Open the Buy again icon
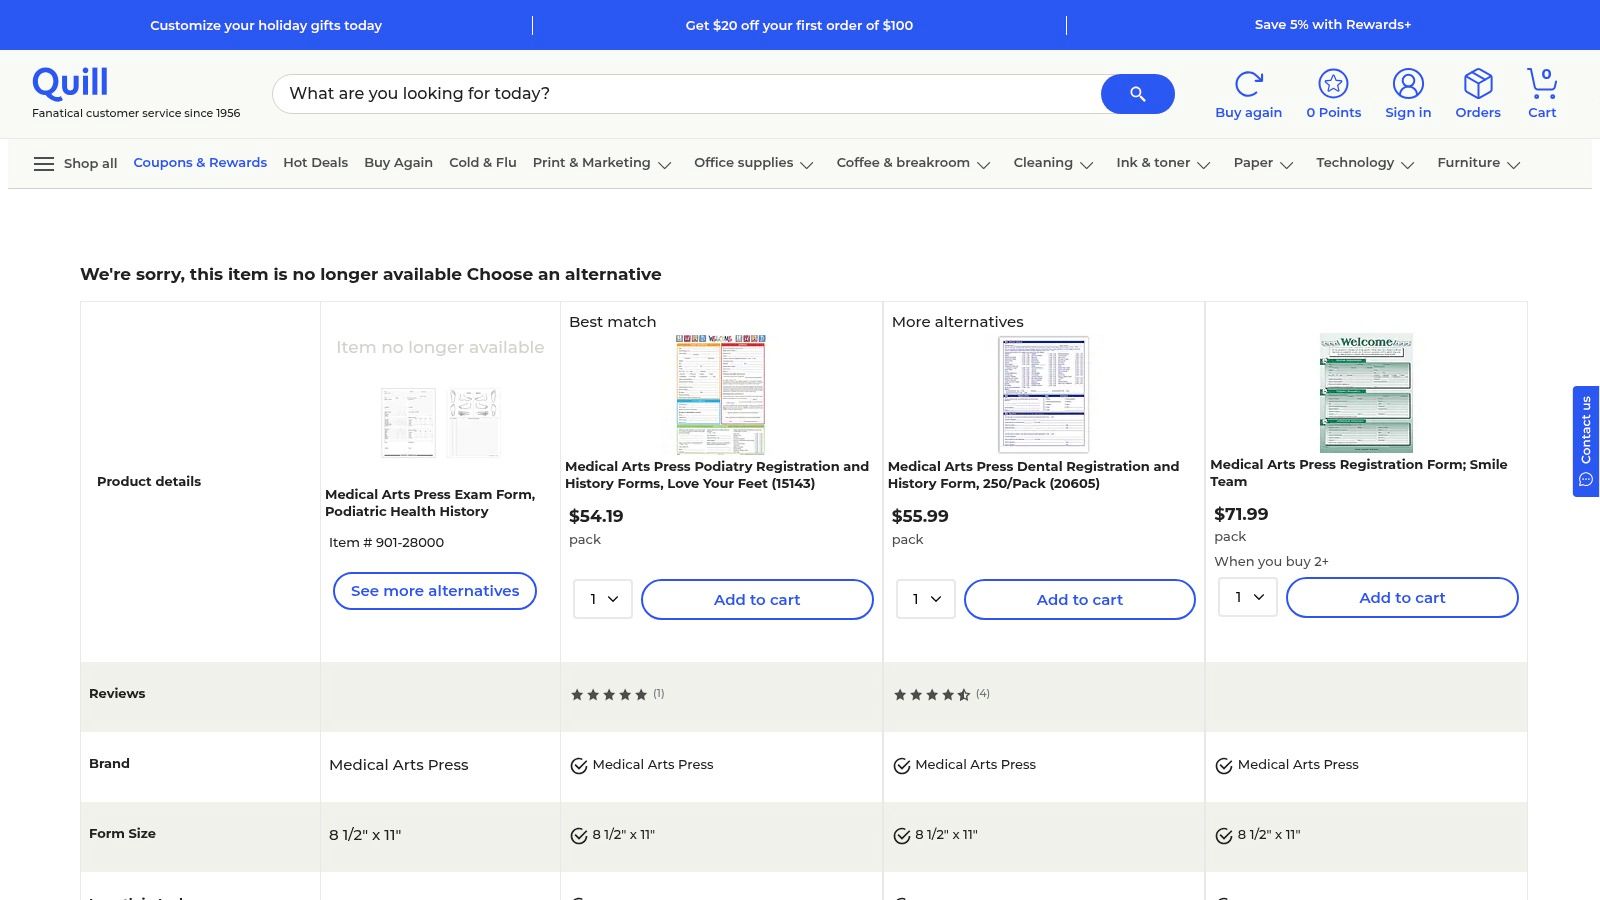 [x=1248, y=84]
